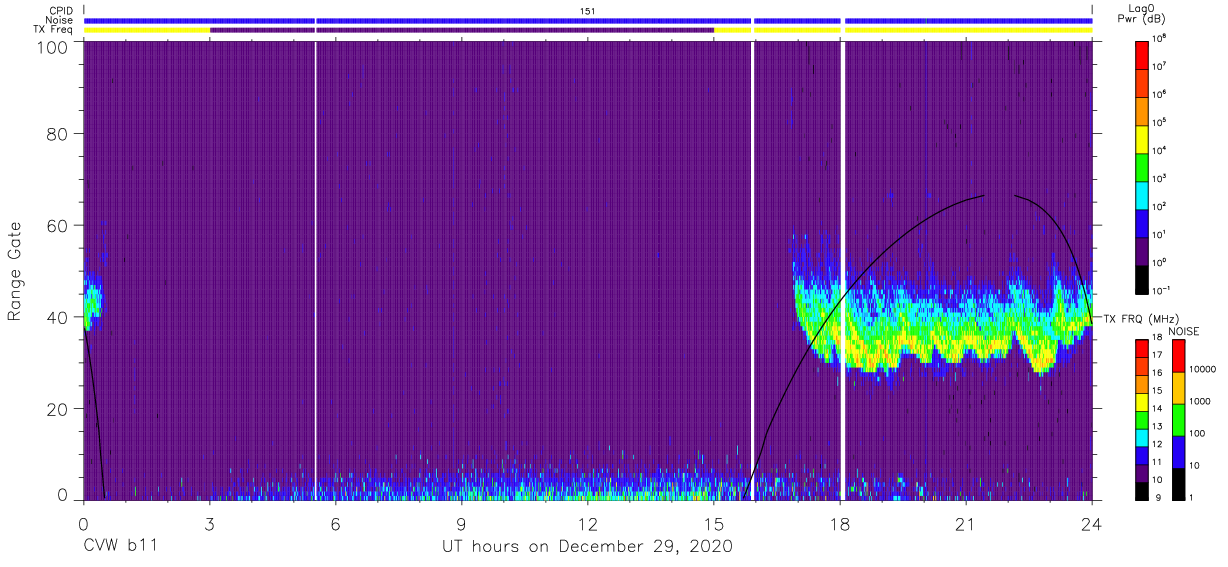
Task: Click the CPID value 151
Action: (588, 11)
